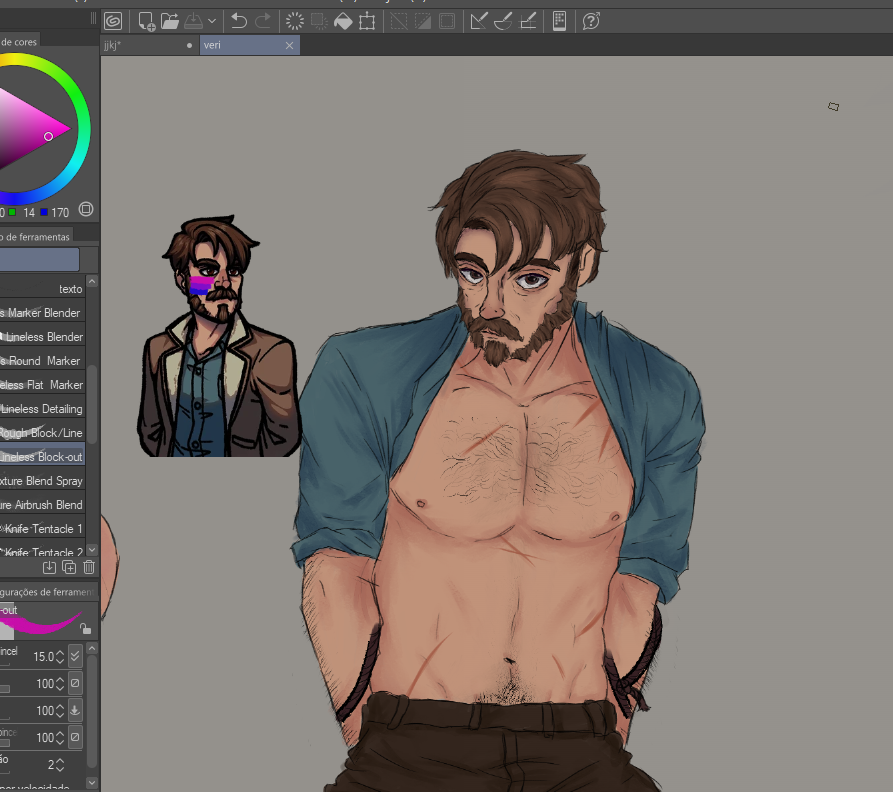Delete the selected sub tool
This screenshot has width=893, height=792.
(x=89, y=567)
